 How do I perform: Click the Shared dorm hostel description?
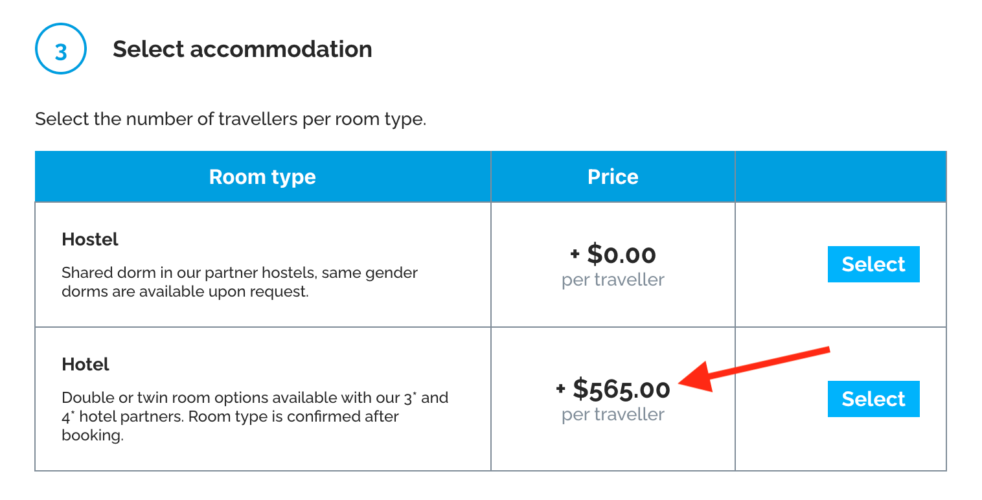tap(239, 282)
